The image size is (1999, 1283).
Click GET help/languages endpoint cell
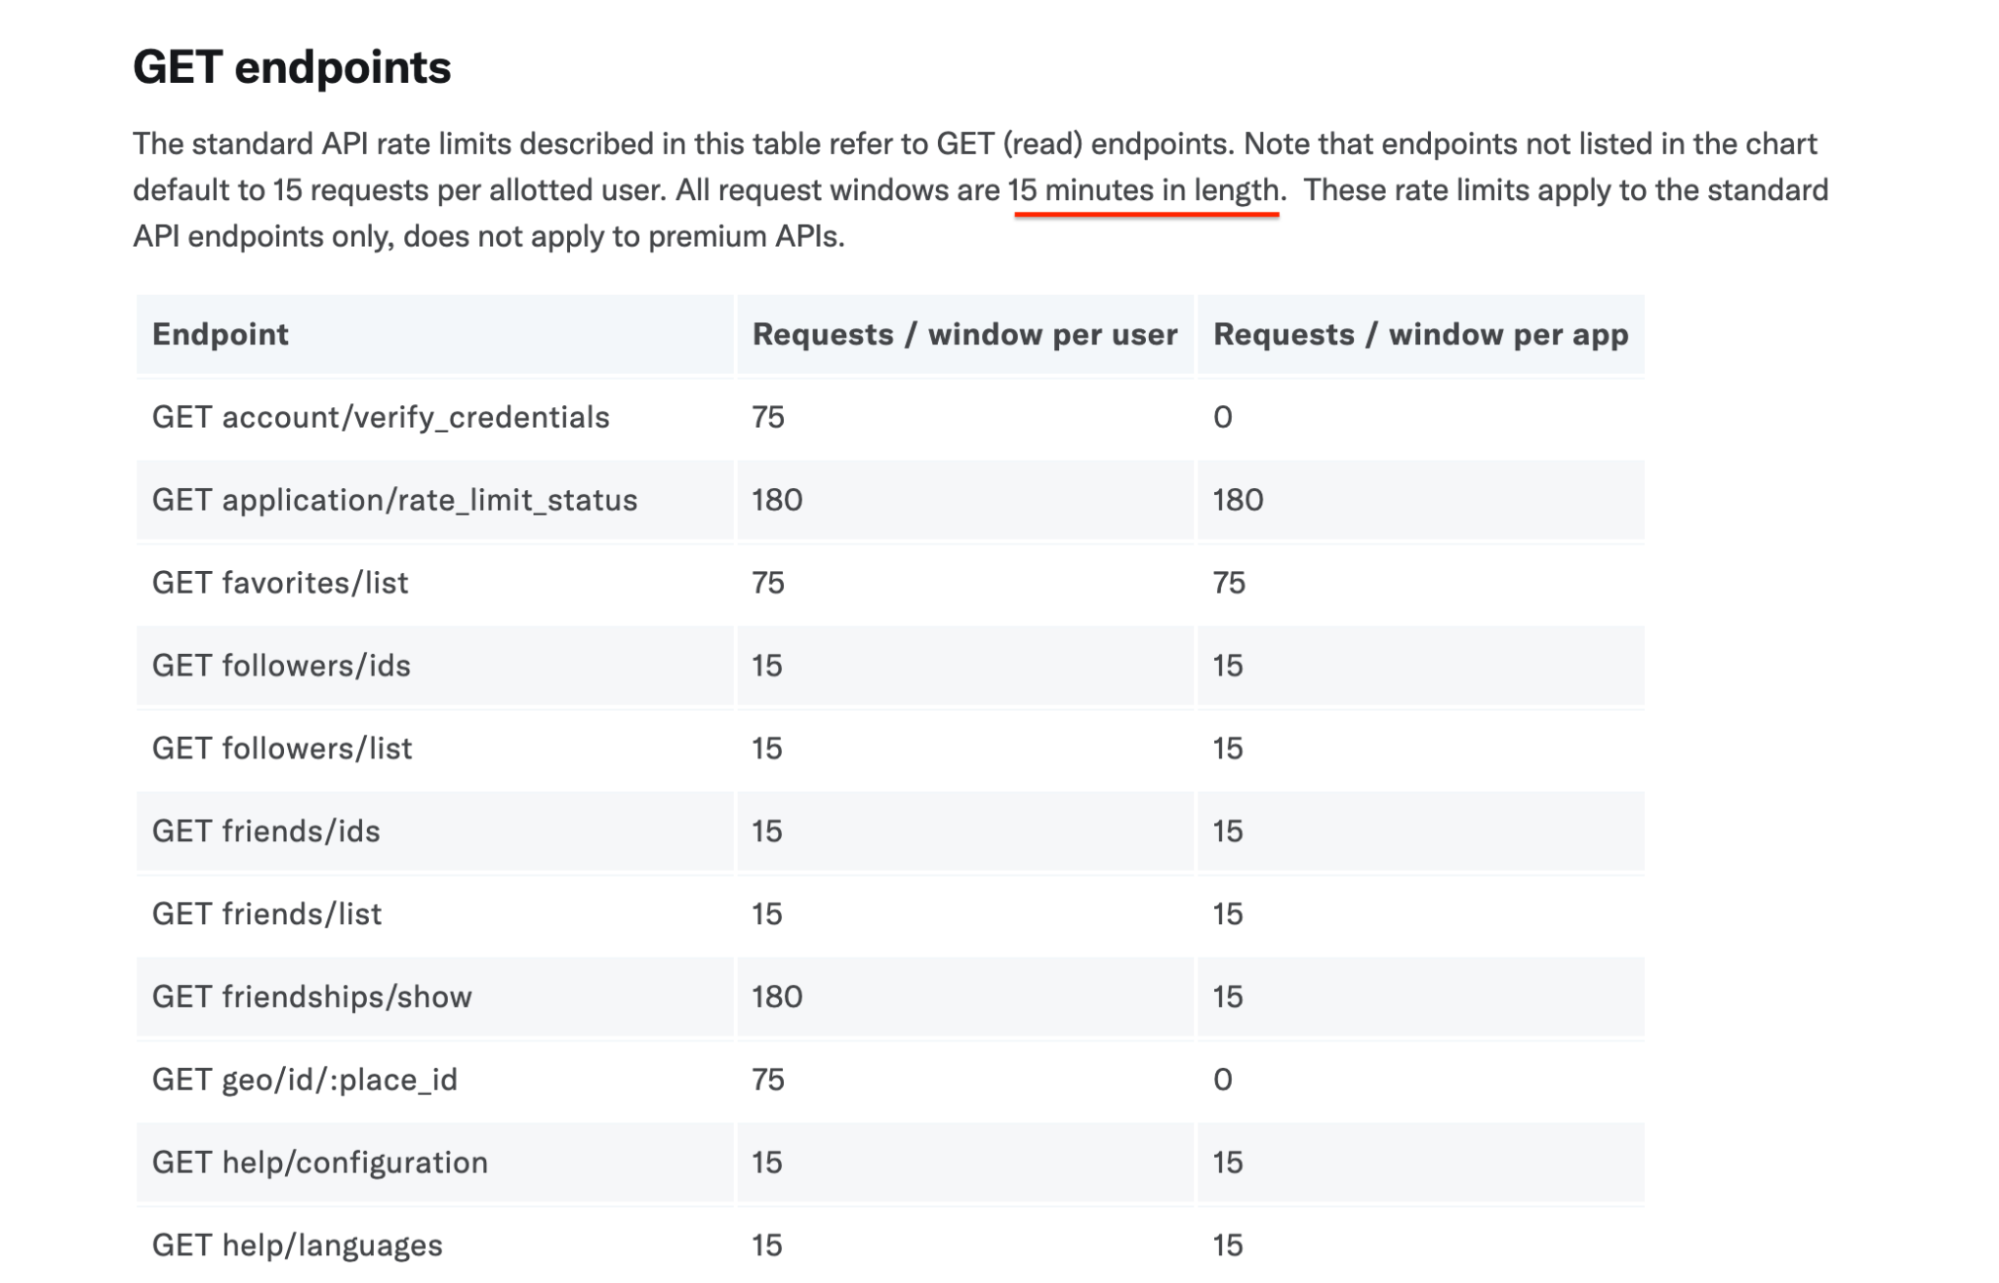pos(297,1245)
